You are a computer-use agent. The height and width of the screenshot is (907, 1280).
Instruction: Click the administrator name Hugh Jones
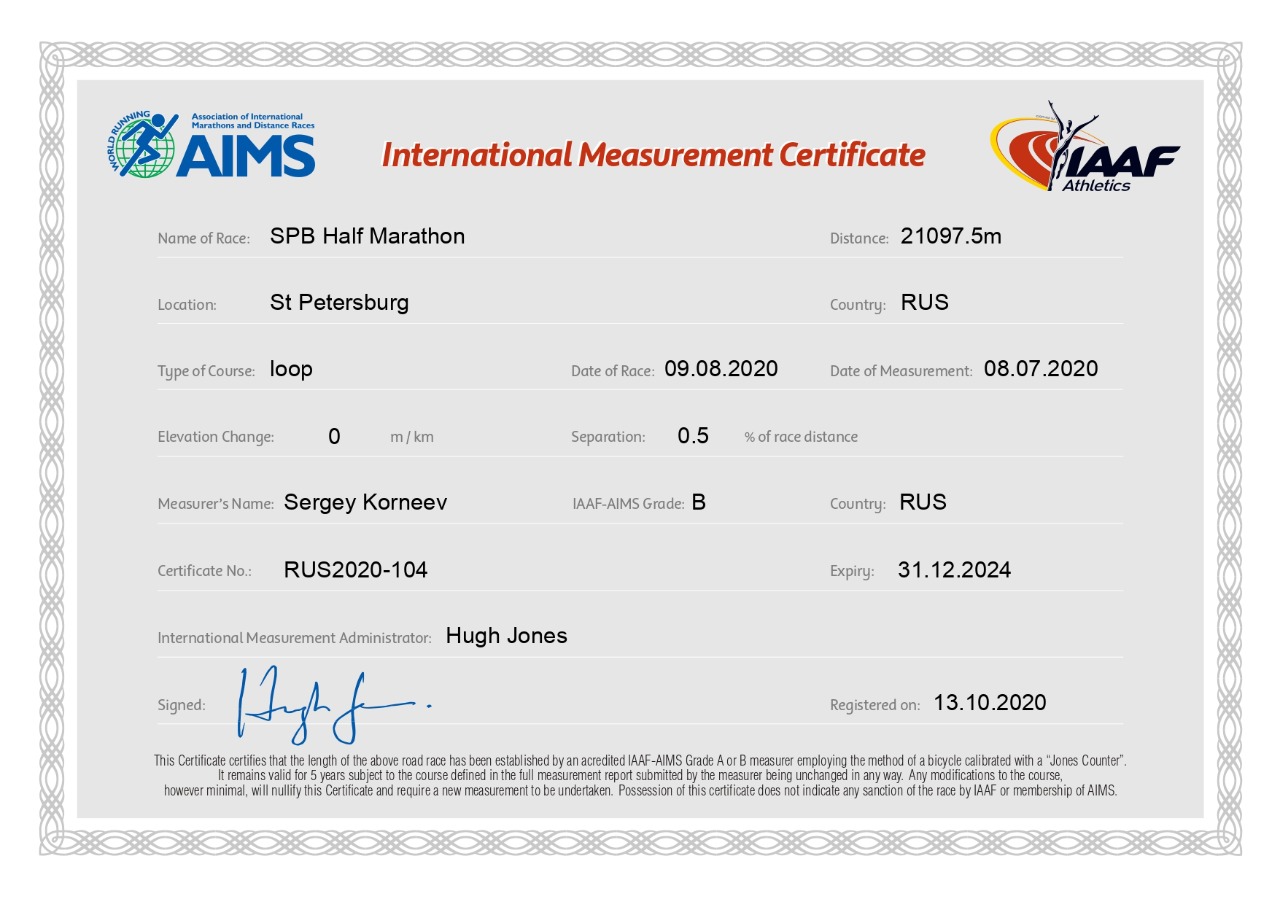coord(506,636)
